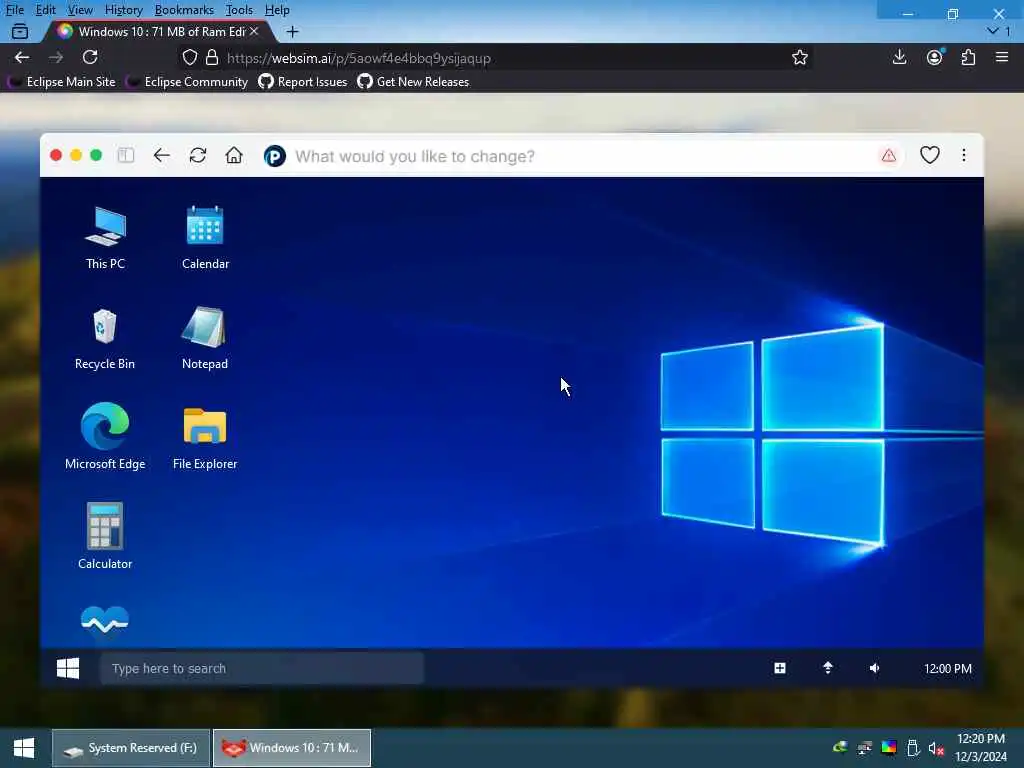Open the View menu
Viewport: 1024px width, 768px height.
[80, 10]
